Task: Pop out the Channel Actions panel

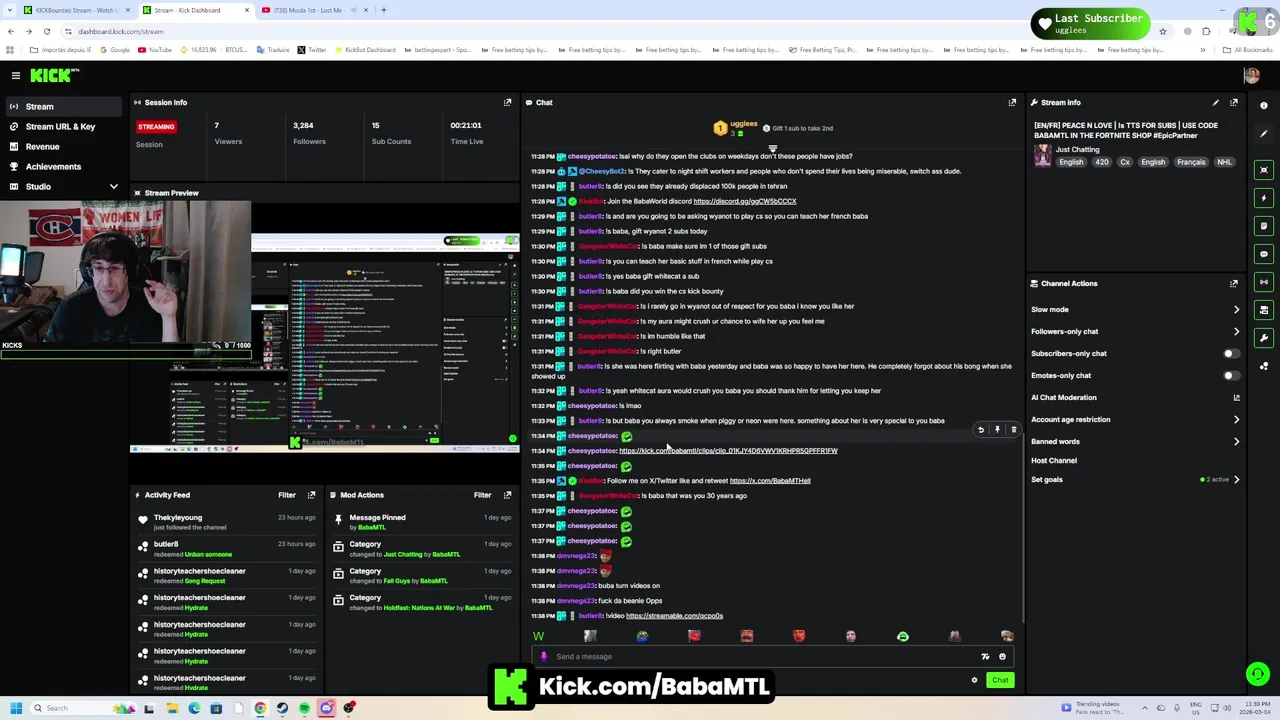Action: [1234, 283]
